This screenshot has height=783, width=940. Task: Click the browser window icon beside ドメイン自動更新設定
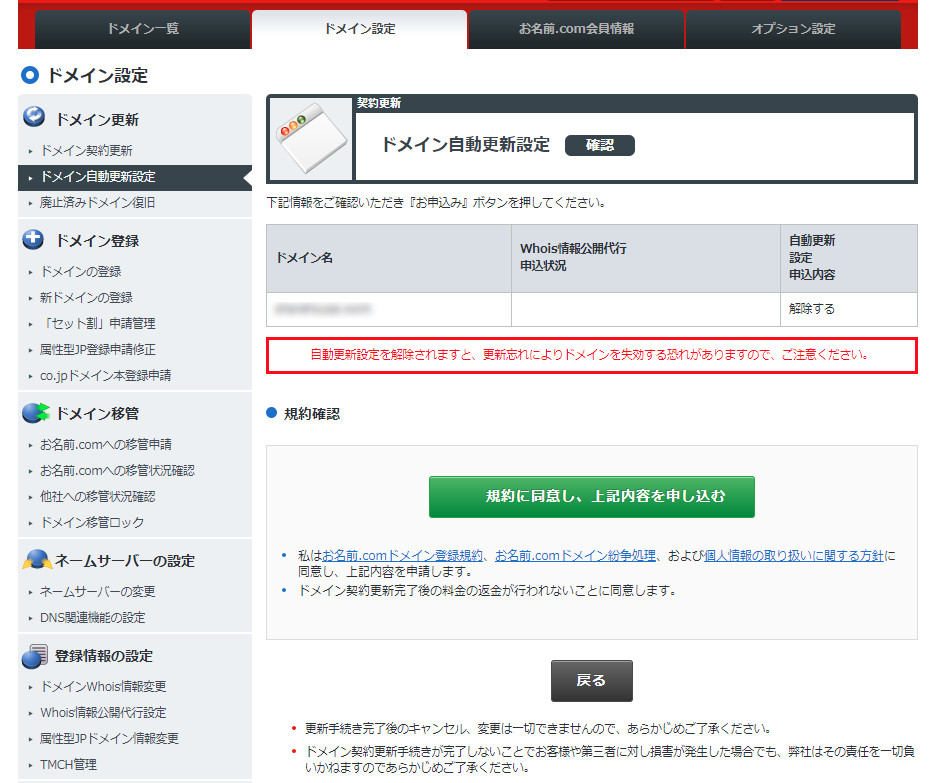coord(309,139)
